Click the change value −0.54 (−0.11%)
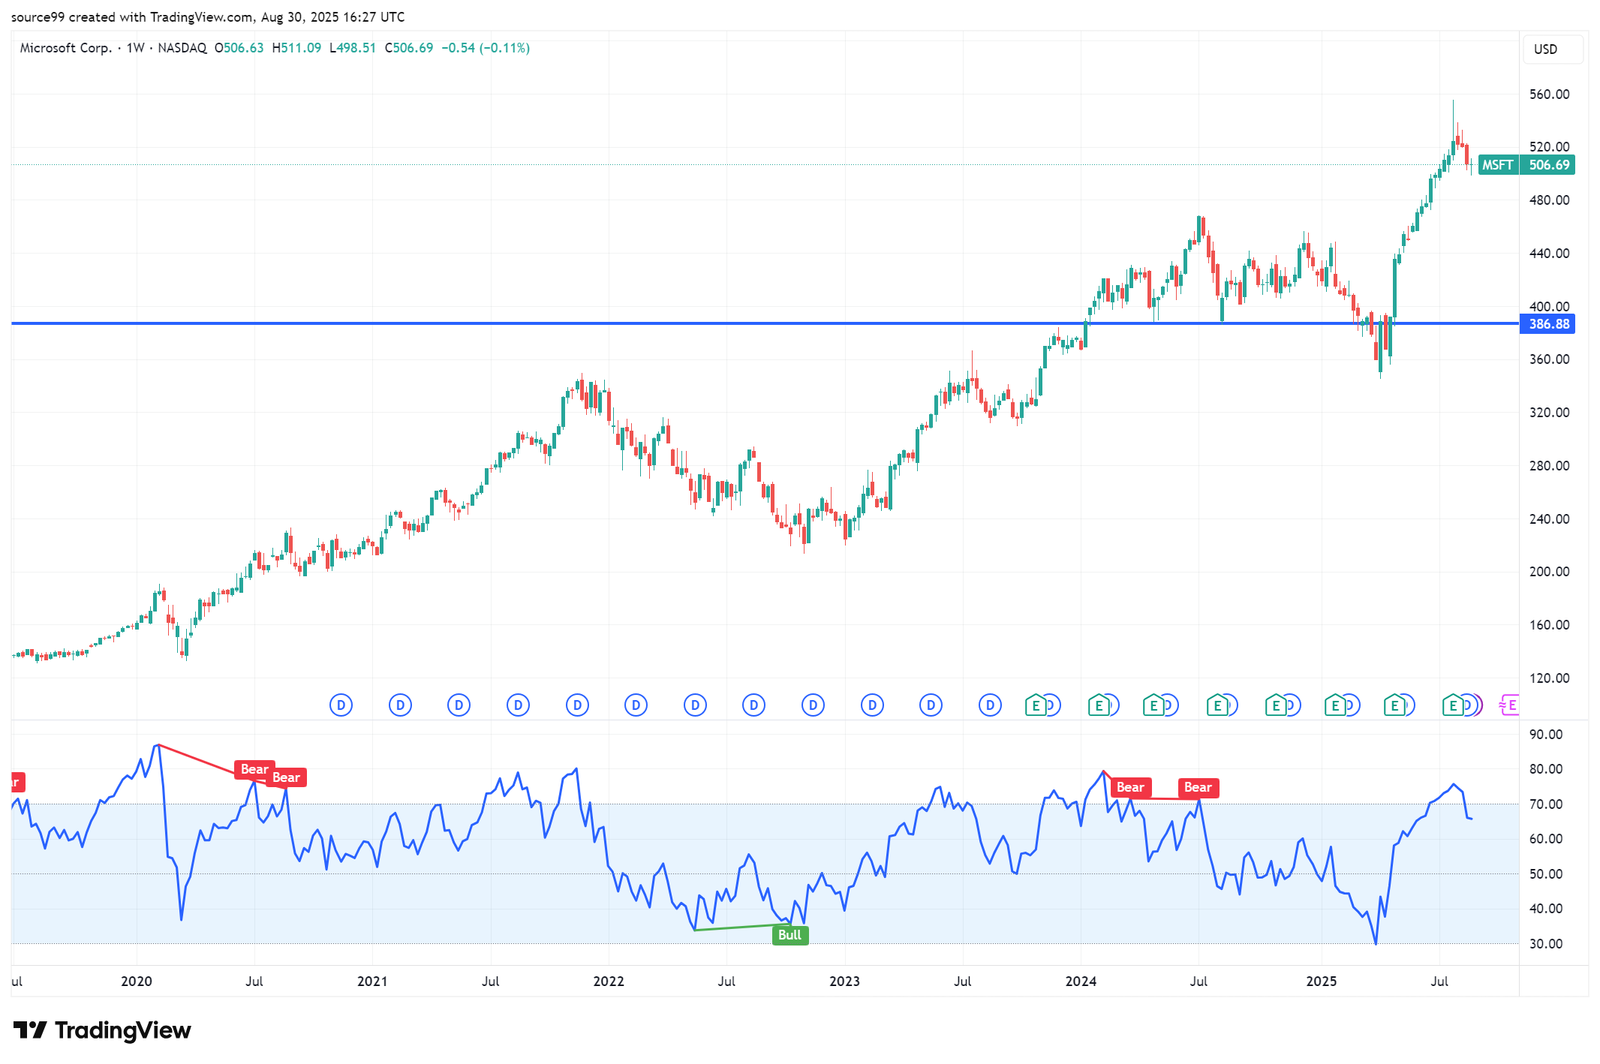This screenshot has width=1600, height=1064. coord(486,48)
